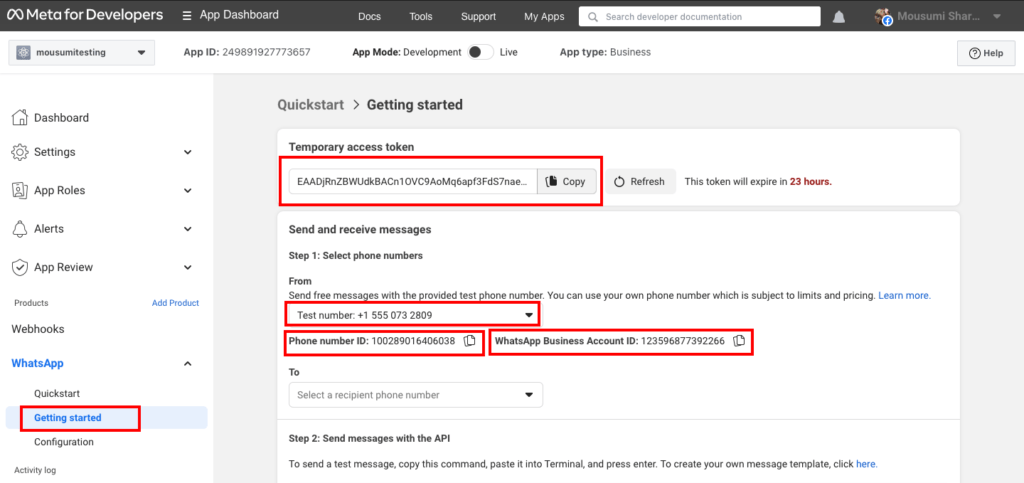Click the Meta for Developers logo
The height and width of the screenshot is (483, 1024).
pos(85,15)
